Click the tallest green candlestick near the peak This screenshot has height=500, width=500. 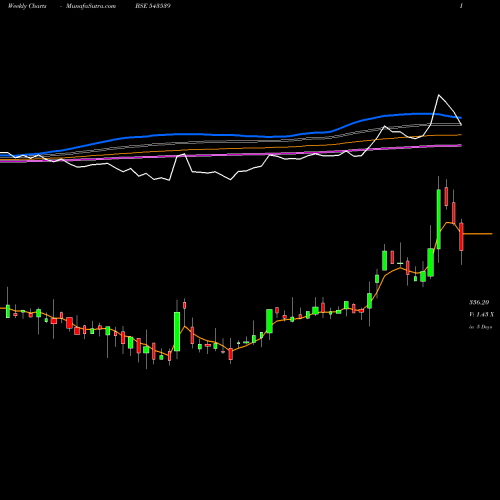click(x=439, y=219)
